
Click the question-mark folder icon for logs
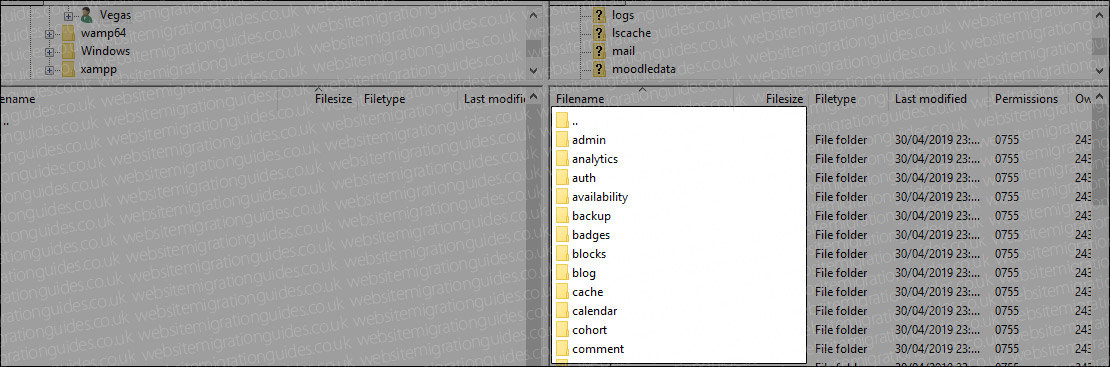point(600,15)
